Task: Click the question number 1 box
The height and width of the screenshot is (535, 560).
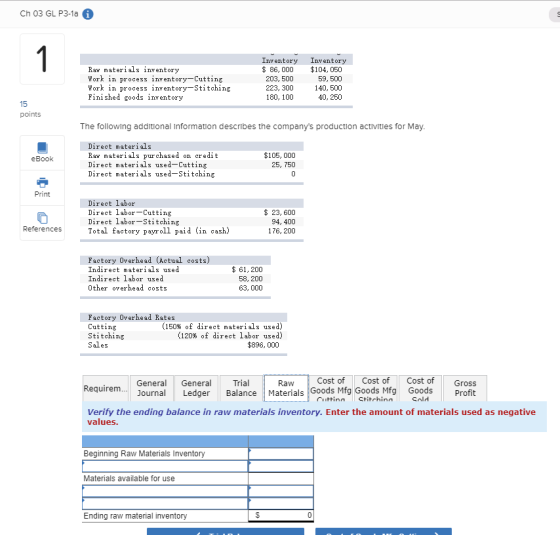Action: pos(42,59)
